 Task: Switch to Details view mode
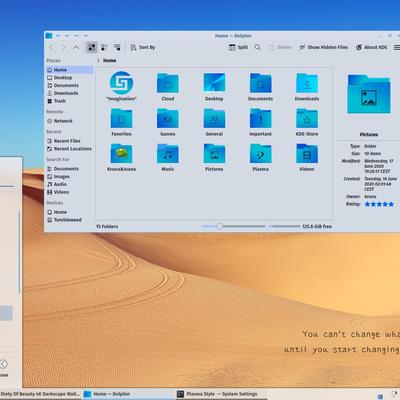click(117, 47)
